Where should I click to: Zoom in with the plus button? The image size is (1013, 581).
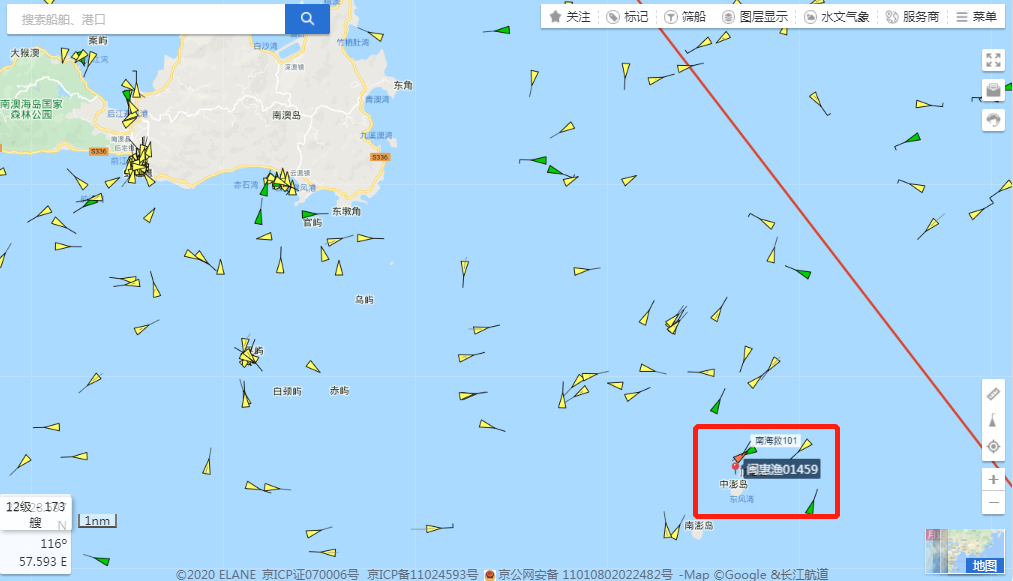click(x=993, y=480)
